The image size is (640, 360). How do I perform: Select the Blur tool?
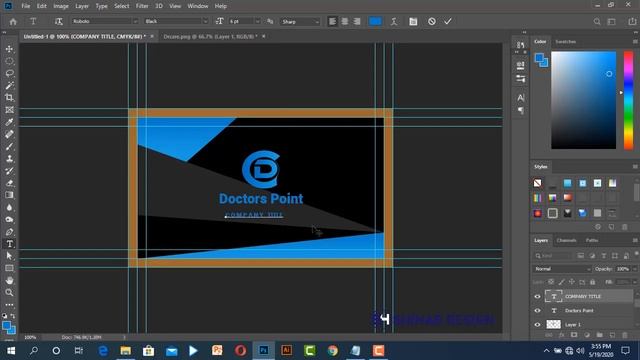pyautogui.click(x=9, y=207)
